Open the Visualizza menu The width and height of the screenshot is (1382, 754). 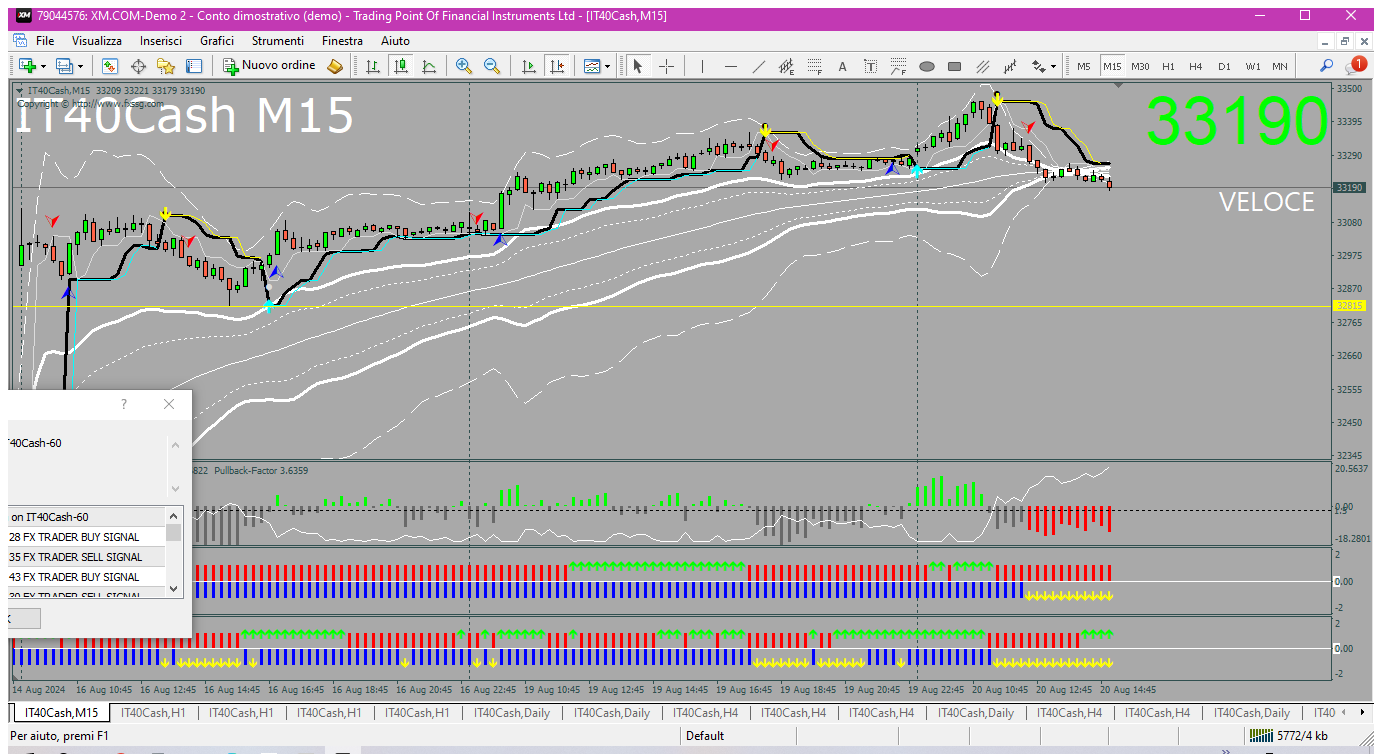[x=97, y=41]
